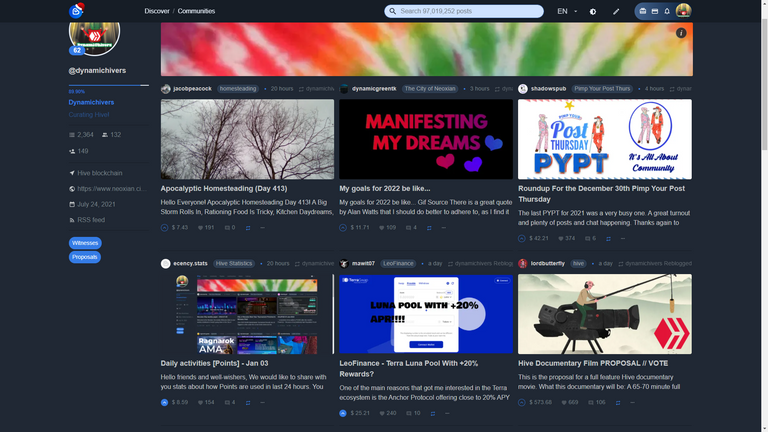Open the Pimp Your Post Thurs tag
768x432 pixels.
point(602,89)
